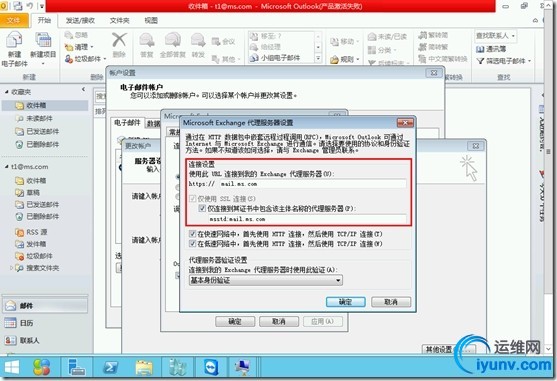This screenshot has width=557, height=381.
Task: Click the msstd:mail.ms.com principal name field
Action: pos(307,219)
